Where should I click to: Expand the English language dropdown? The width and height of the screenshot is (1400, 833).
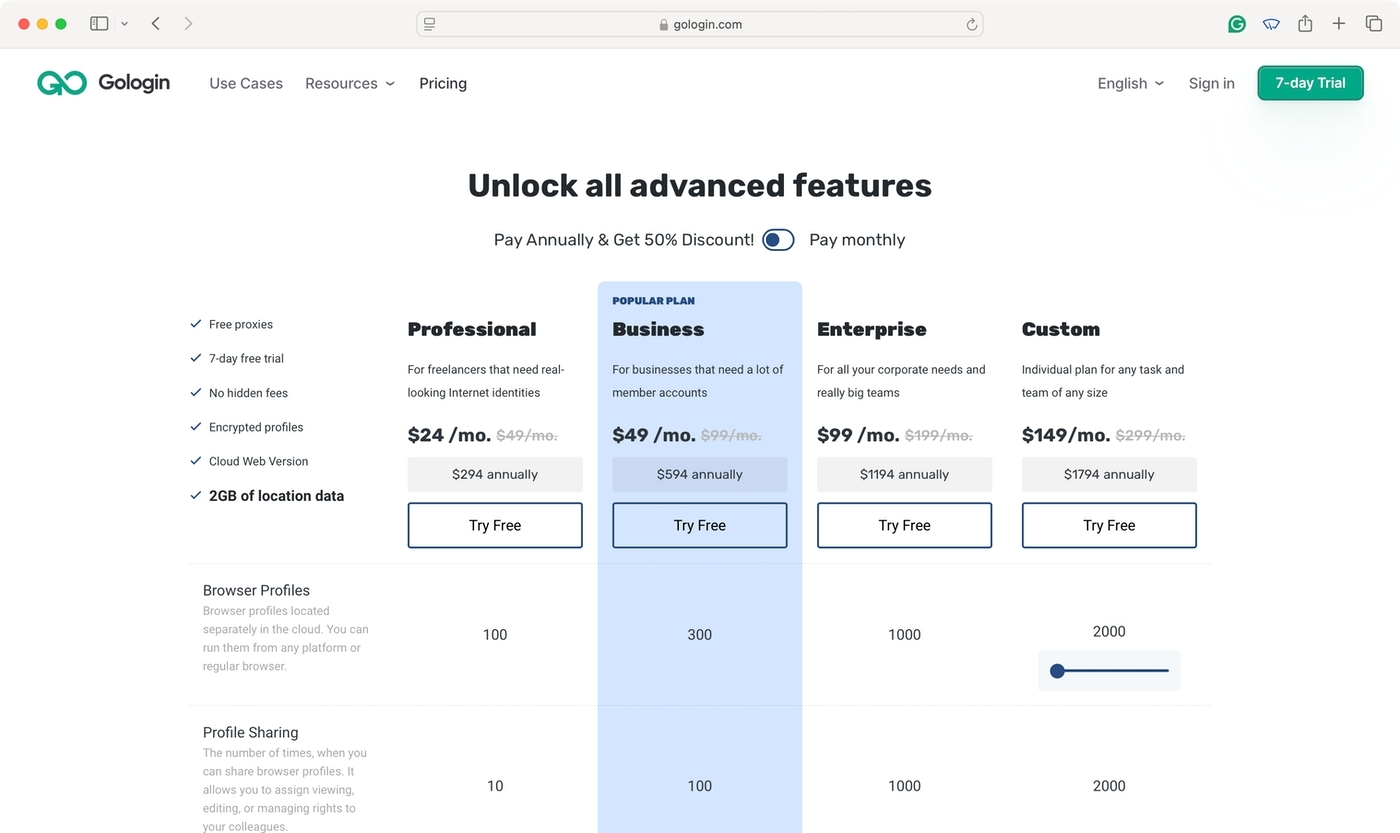click(1131, 83)
